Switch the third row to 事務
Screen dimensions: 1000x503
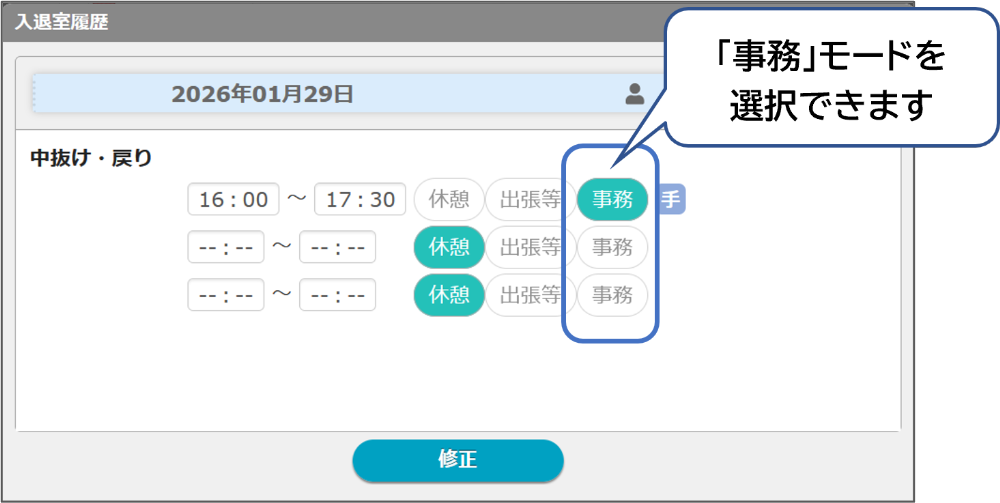pos(612,295)
